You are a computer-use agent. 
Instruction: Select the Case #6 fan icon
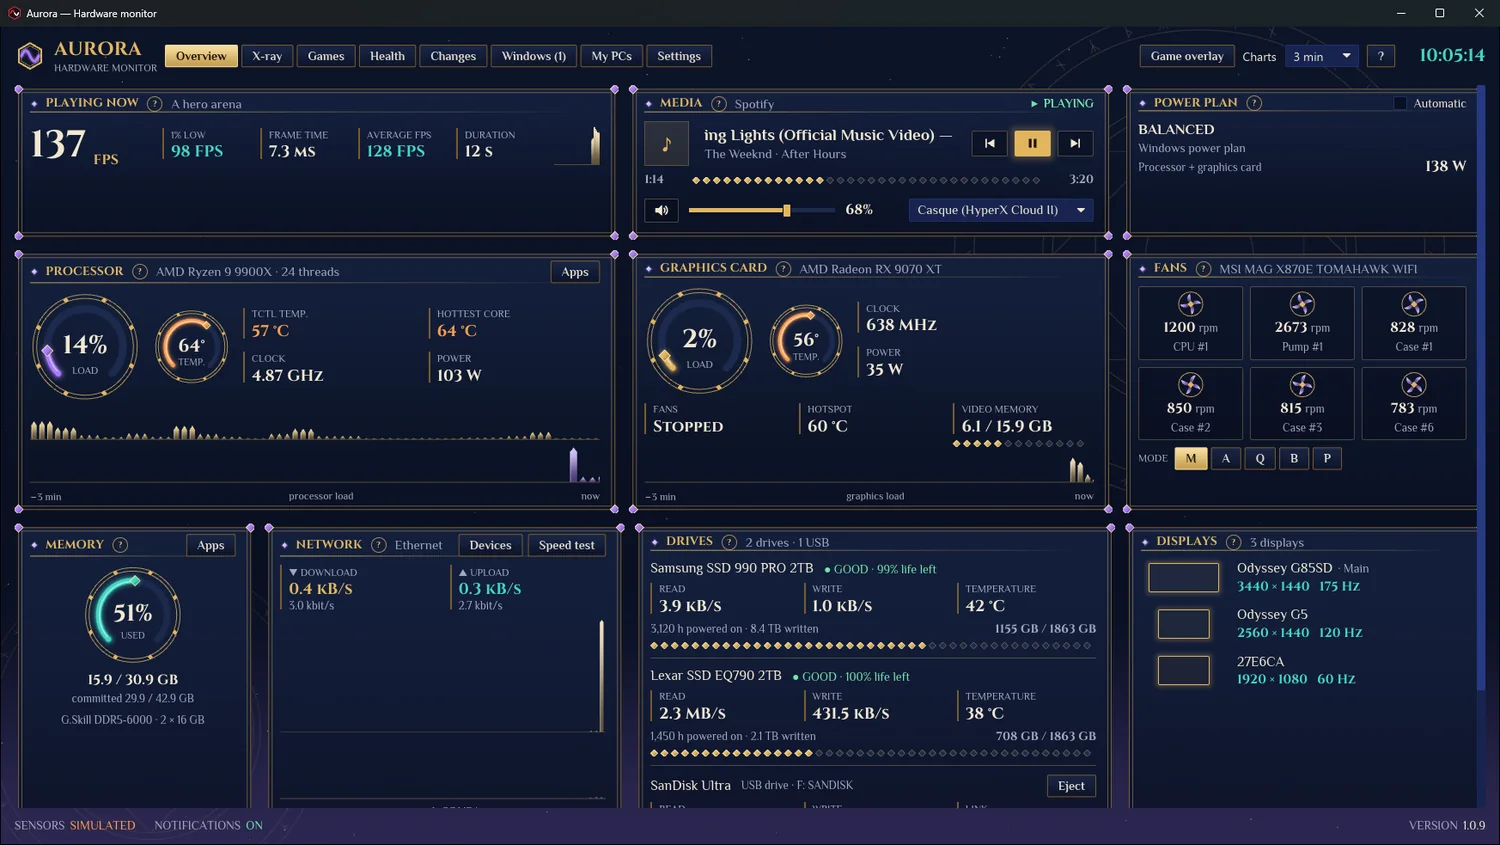point(1413,384)
